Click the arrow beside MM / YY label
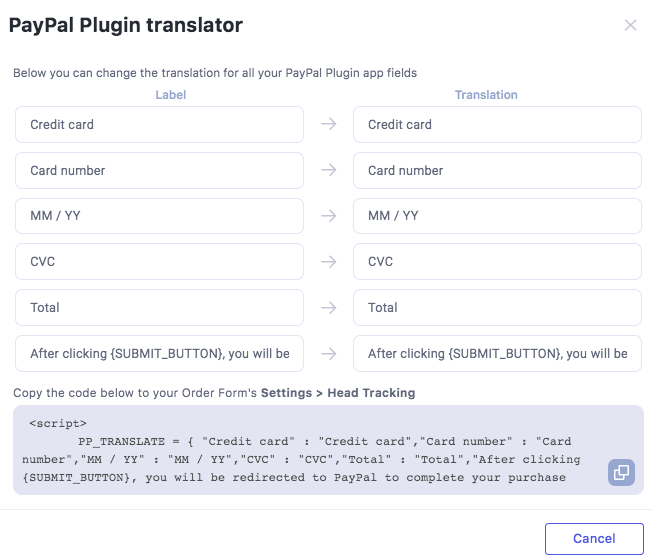The height and width of the screenshot is (560, 653). click(x=328, y=216)
